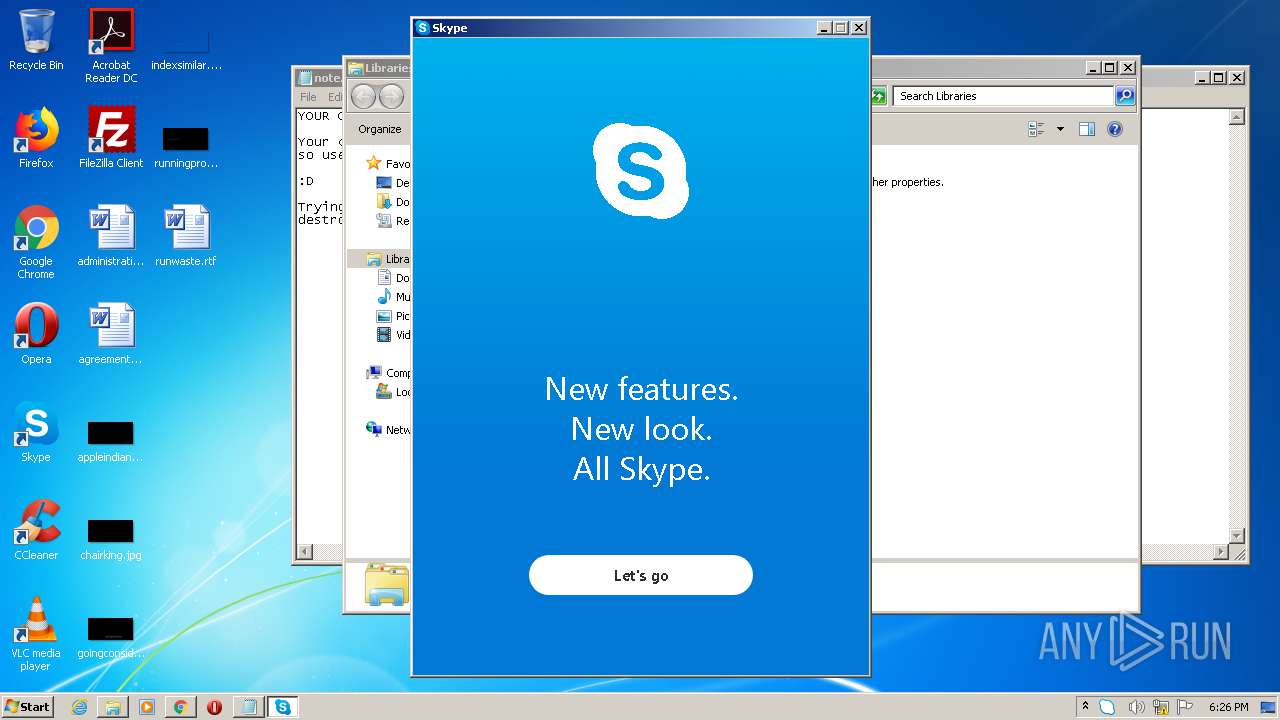The image size is (1280, 720).
Task: Click the Let's go button in Skype
Action: point(640,575)
